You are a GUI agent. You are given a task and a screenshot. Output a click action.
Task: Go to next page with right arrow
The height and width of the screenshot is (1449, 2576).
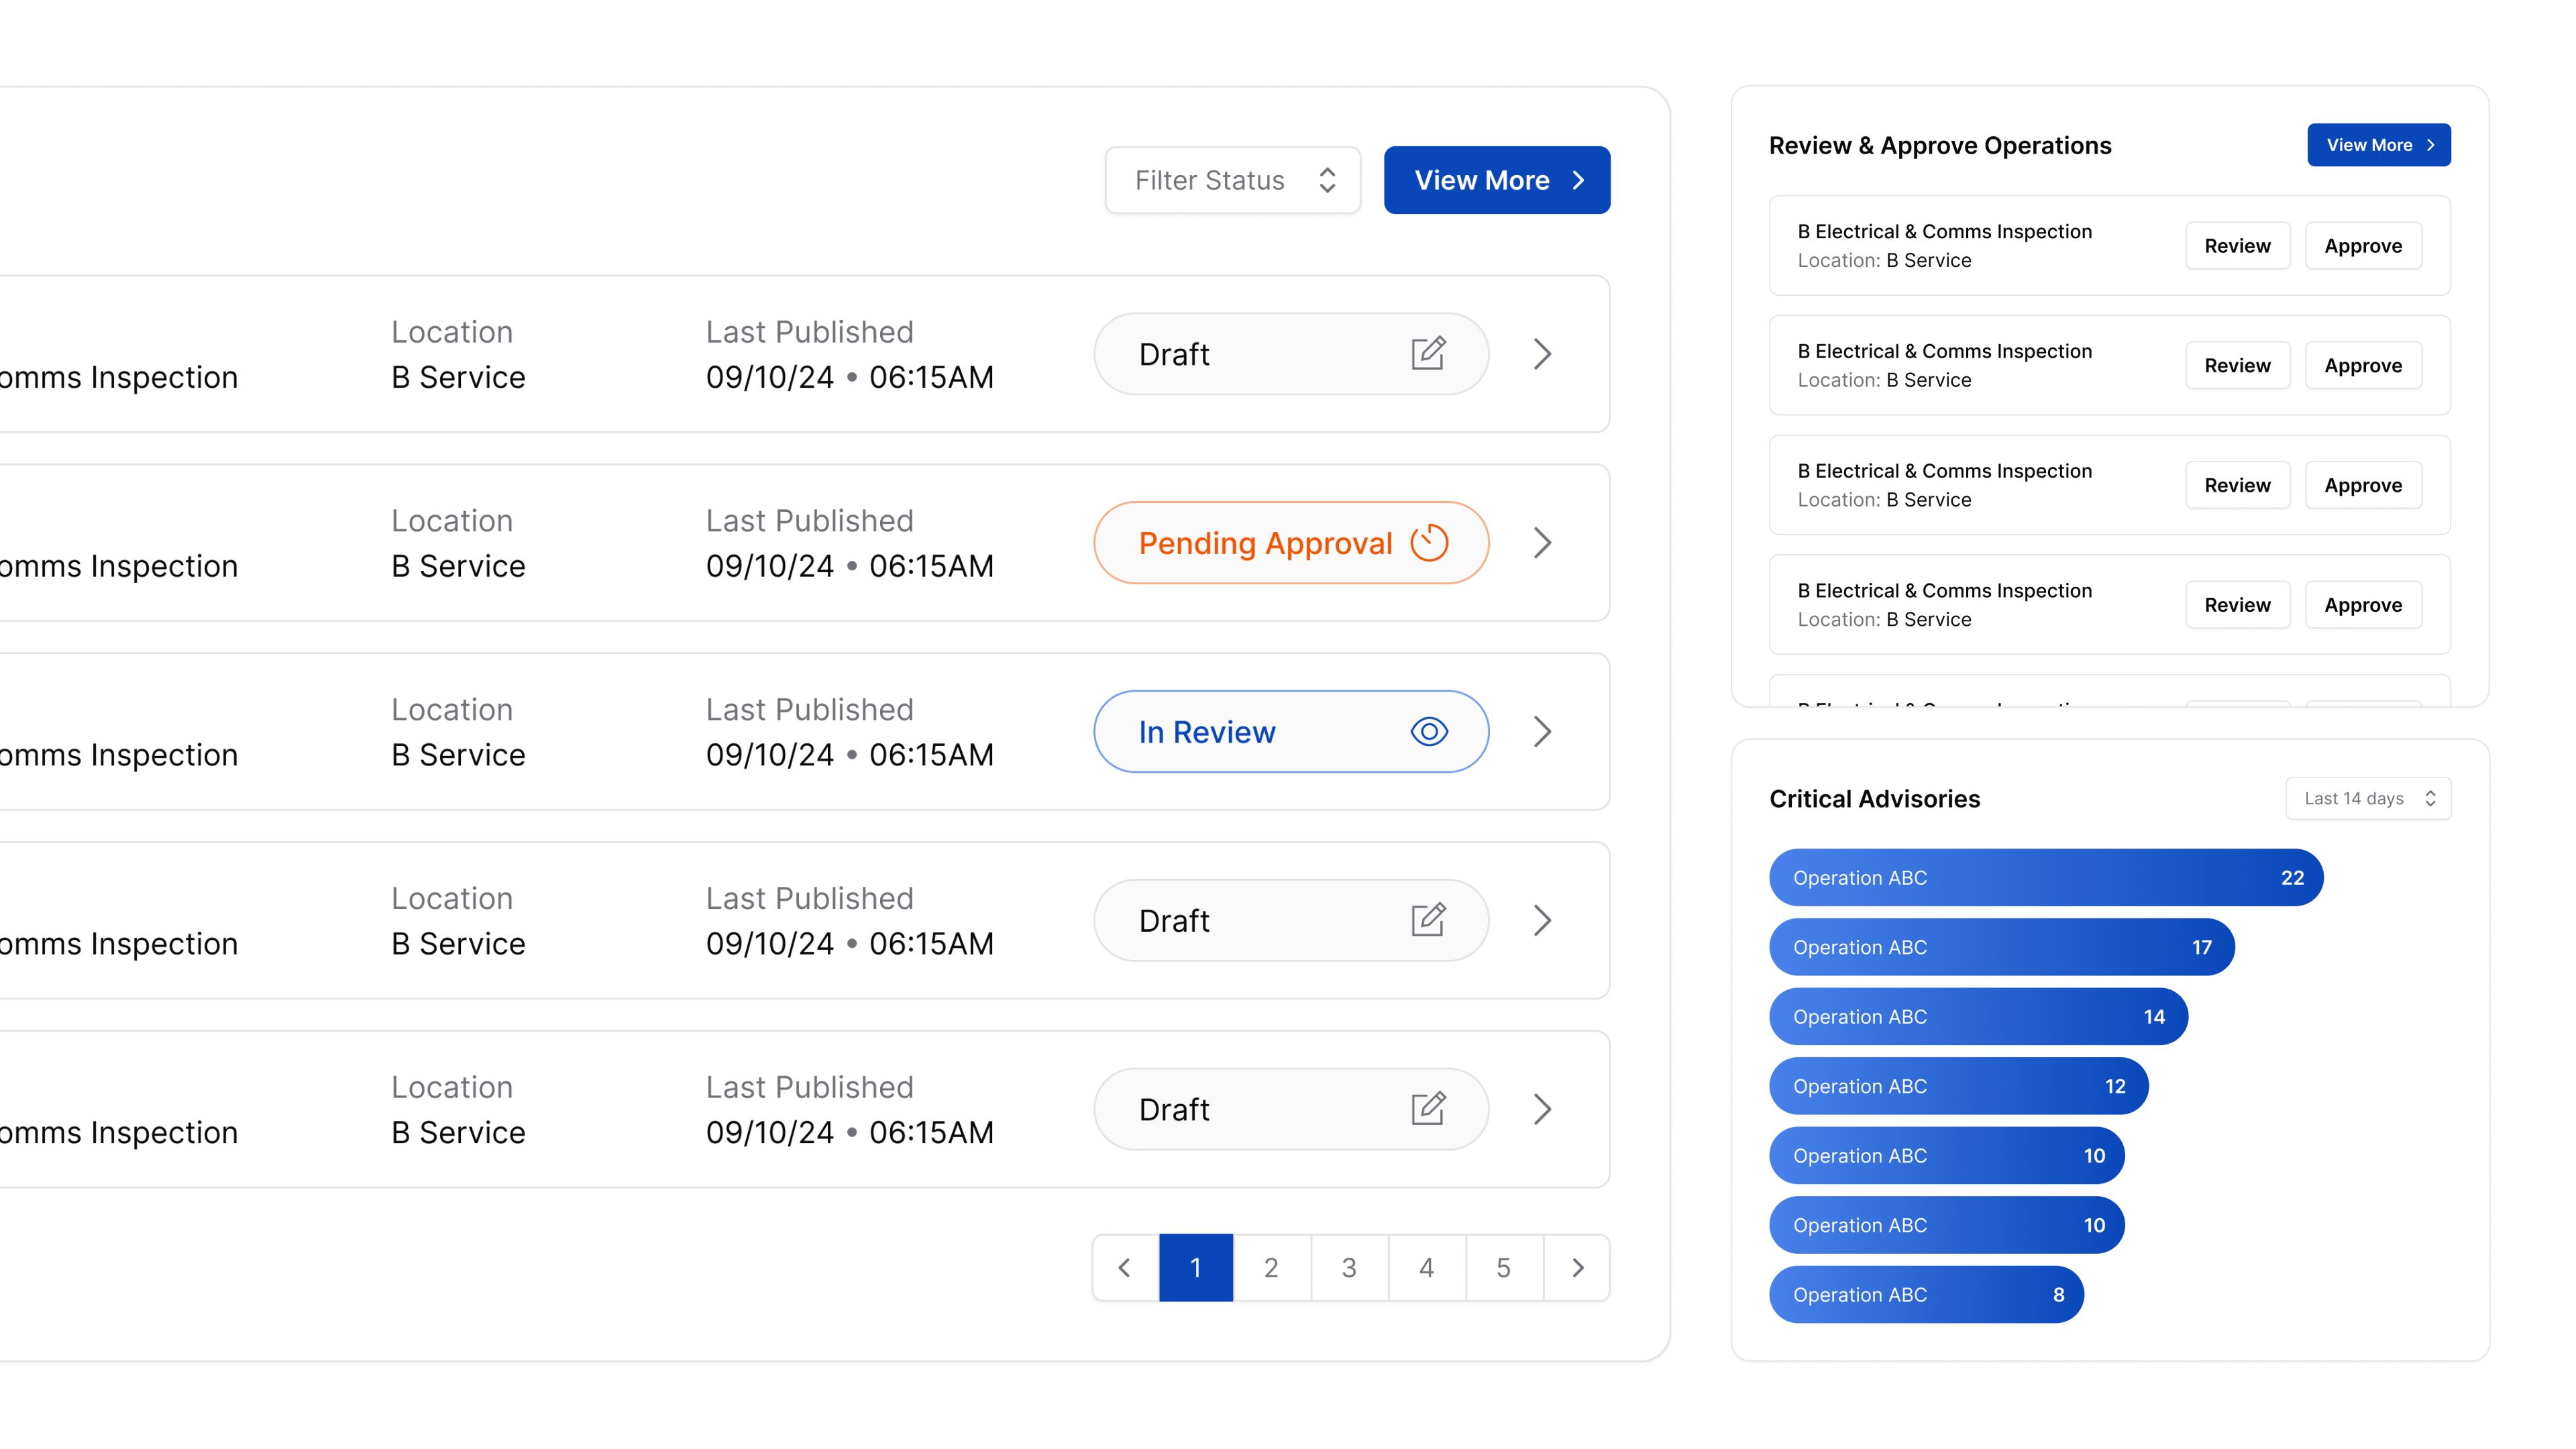(1577, 1267)
